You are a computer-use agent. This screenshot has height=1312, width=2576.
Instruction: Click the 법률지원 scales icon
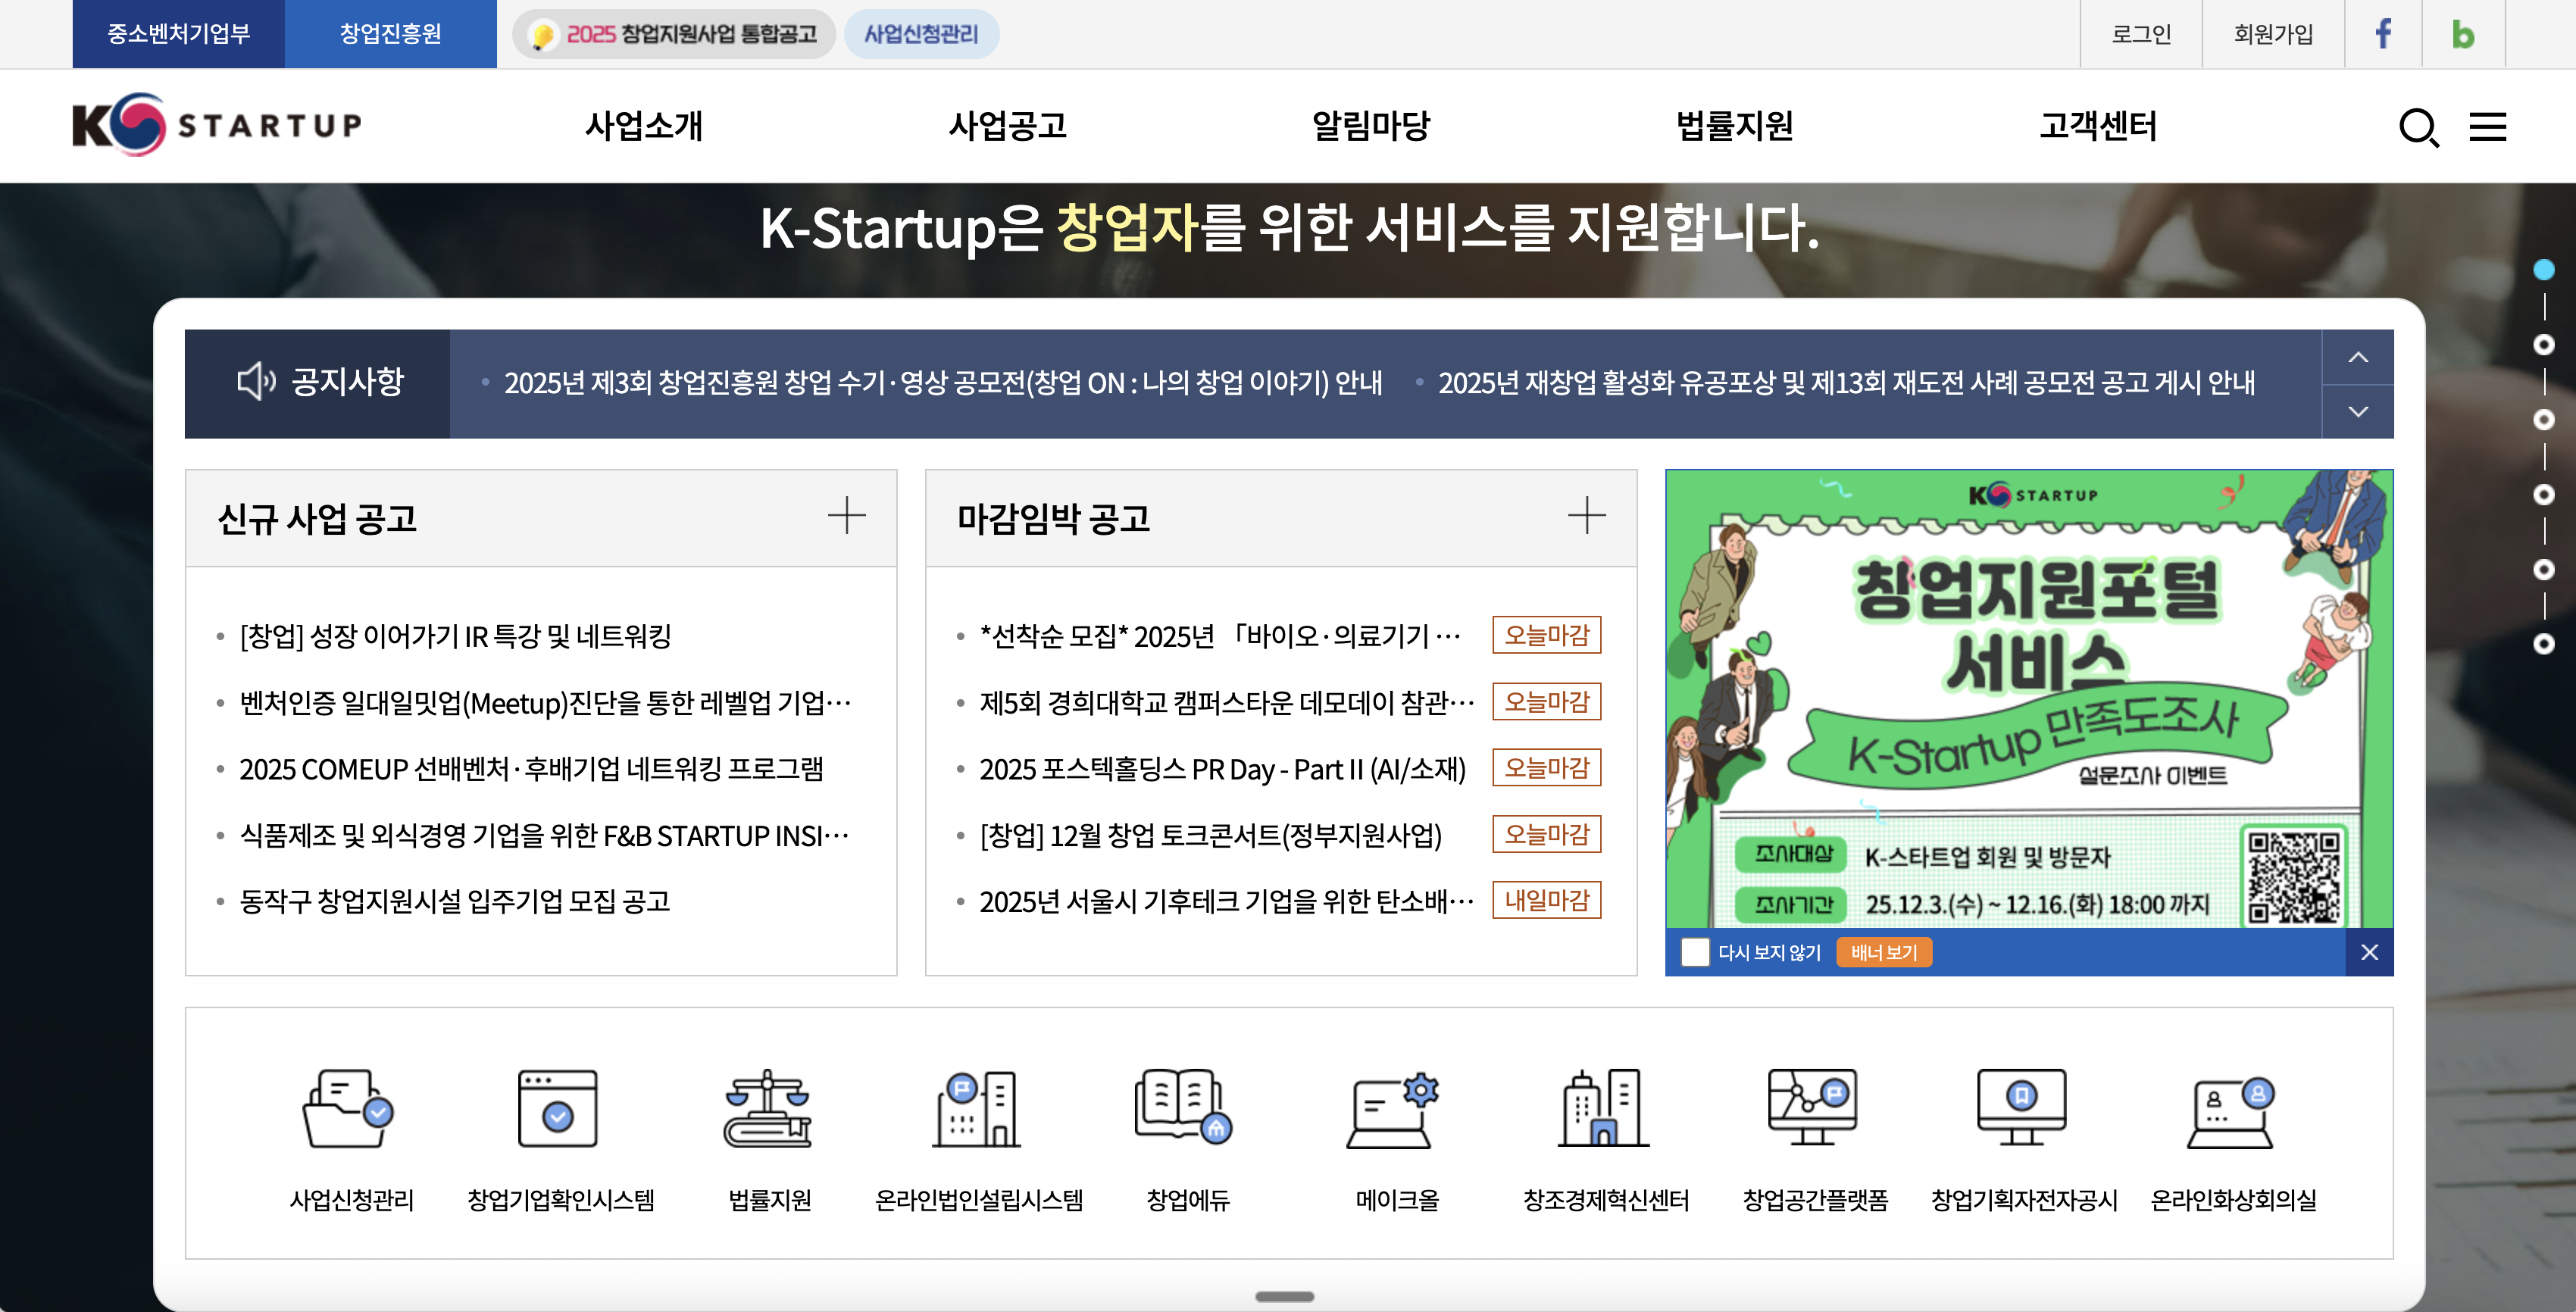[x=768, y=1109]
